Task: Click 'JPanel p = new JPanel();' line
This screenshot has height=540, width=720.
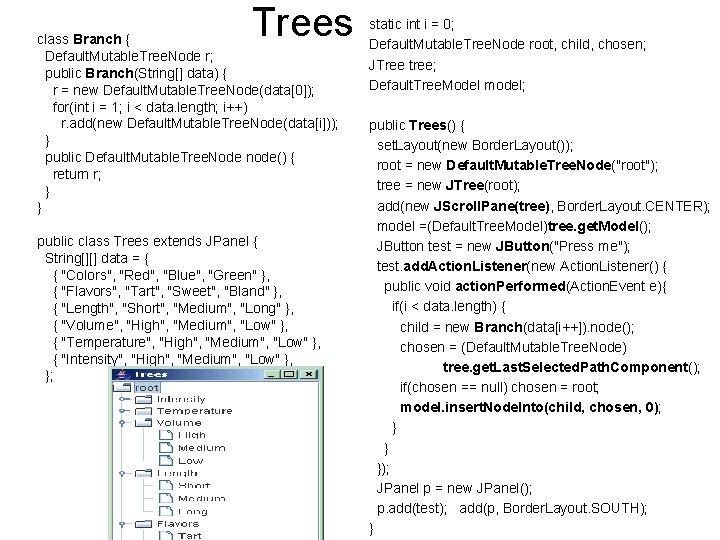Action: tap(454, 488)
